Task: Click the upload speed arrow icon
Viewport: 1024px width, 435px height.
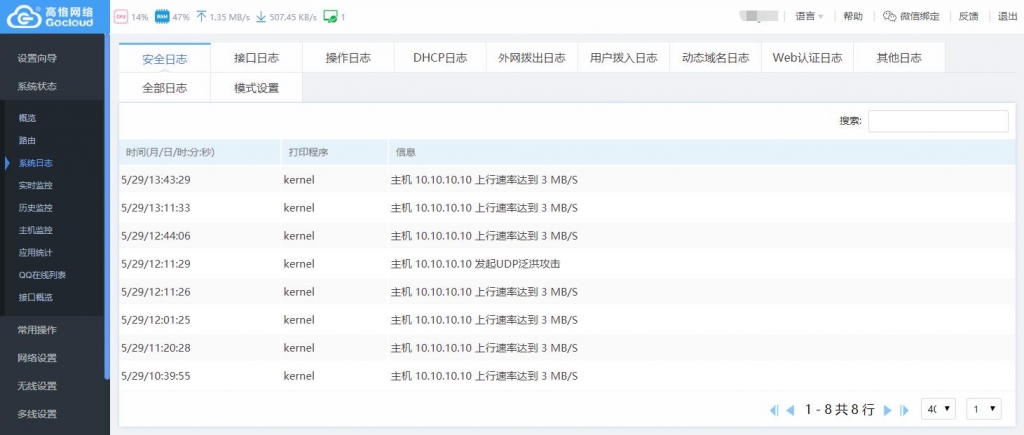Action: pos(202,17)
